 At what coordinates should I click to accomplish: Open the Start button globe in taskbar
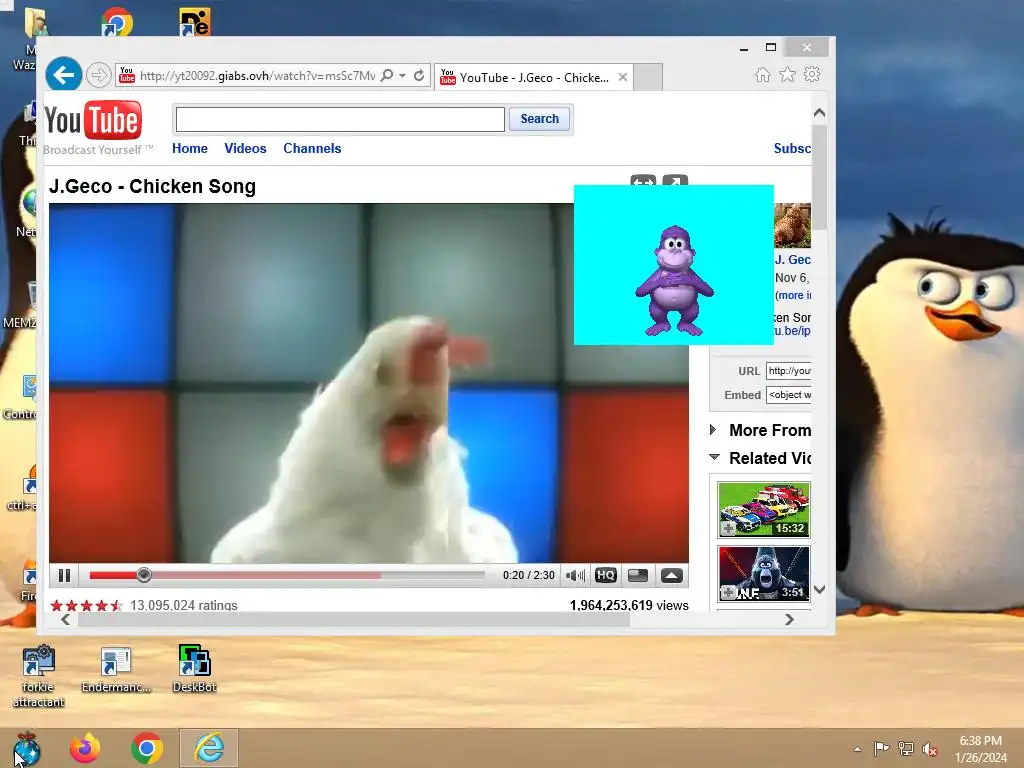[26, 748]
